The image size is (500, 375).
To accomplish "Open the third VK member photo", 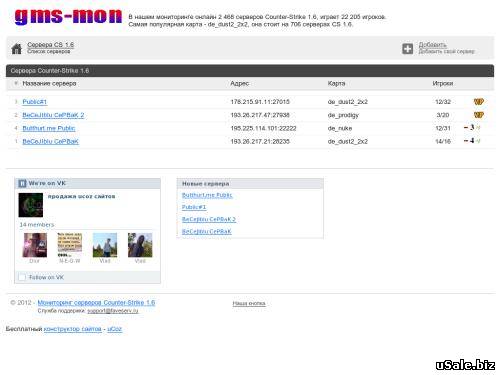I will 105,245.
